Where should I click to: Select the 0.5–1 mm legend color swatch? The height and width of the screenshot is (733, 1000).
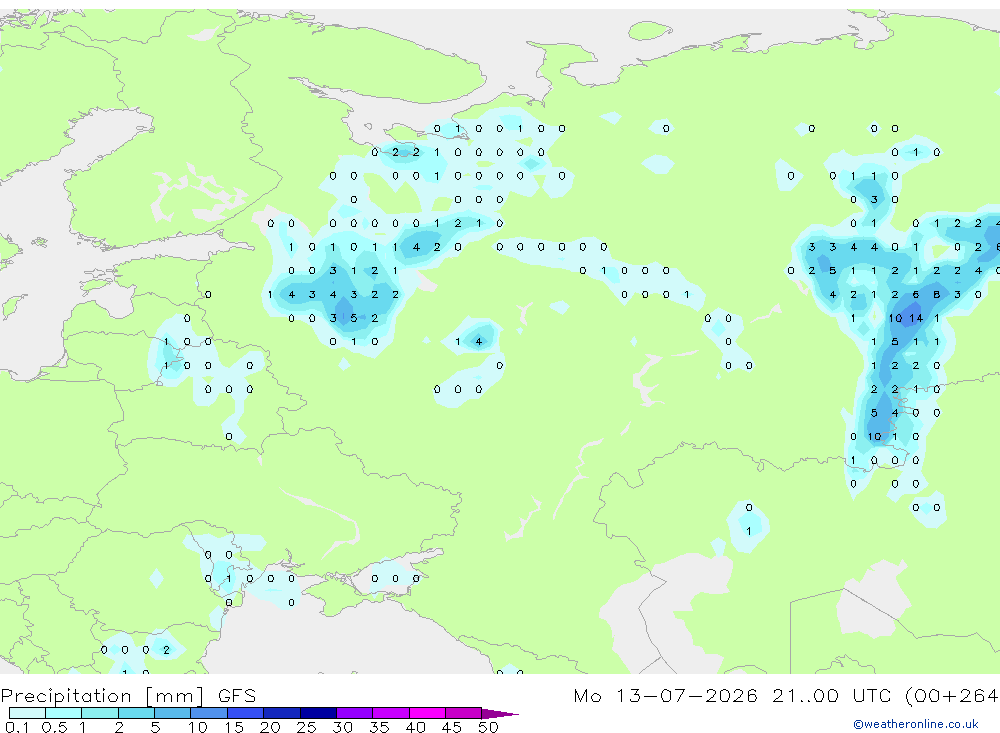click(64, 713)
